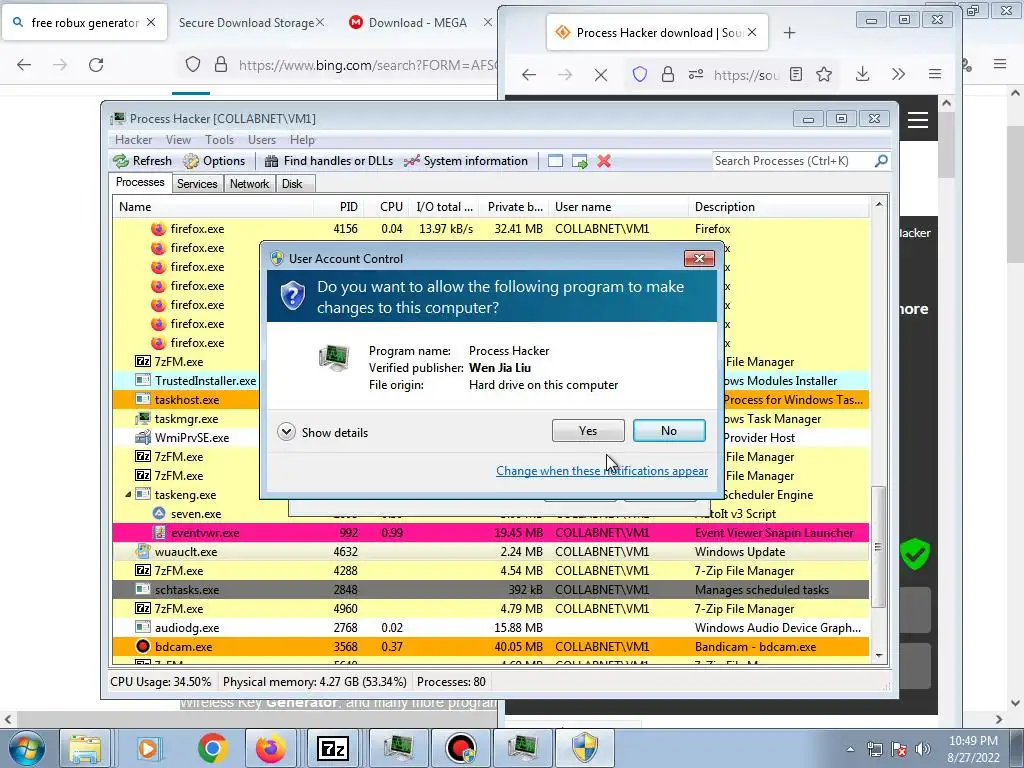
Task: Click the red X kill window icon
Action: [x=604, y=161]
